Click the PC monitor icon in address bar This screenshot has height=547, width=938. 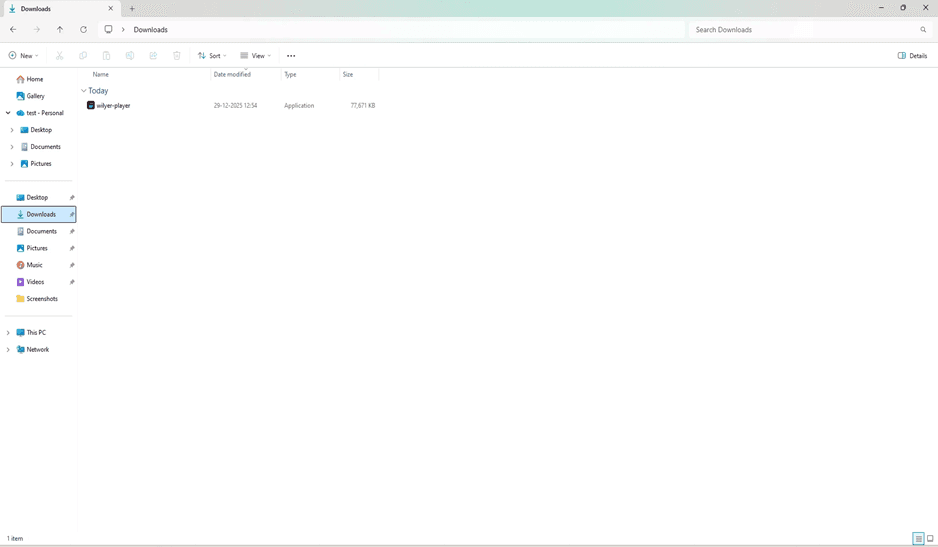coord(108,29)
